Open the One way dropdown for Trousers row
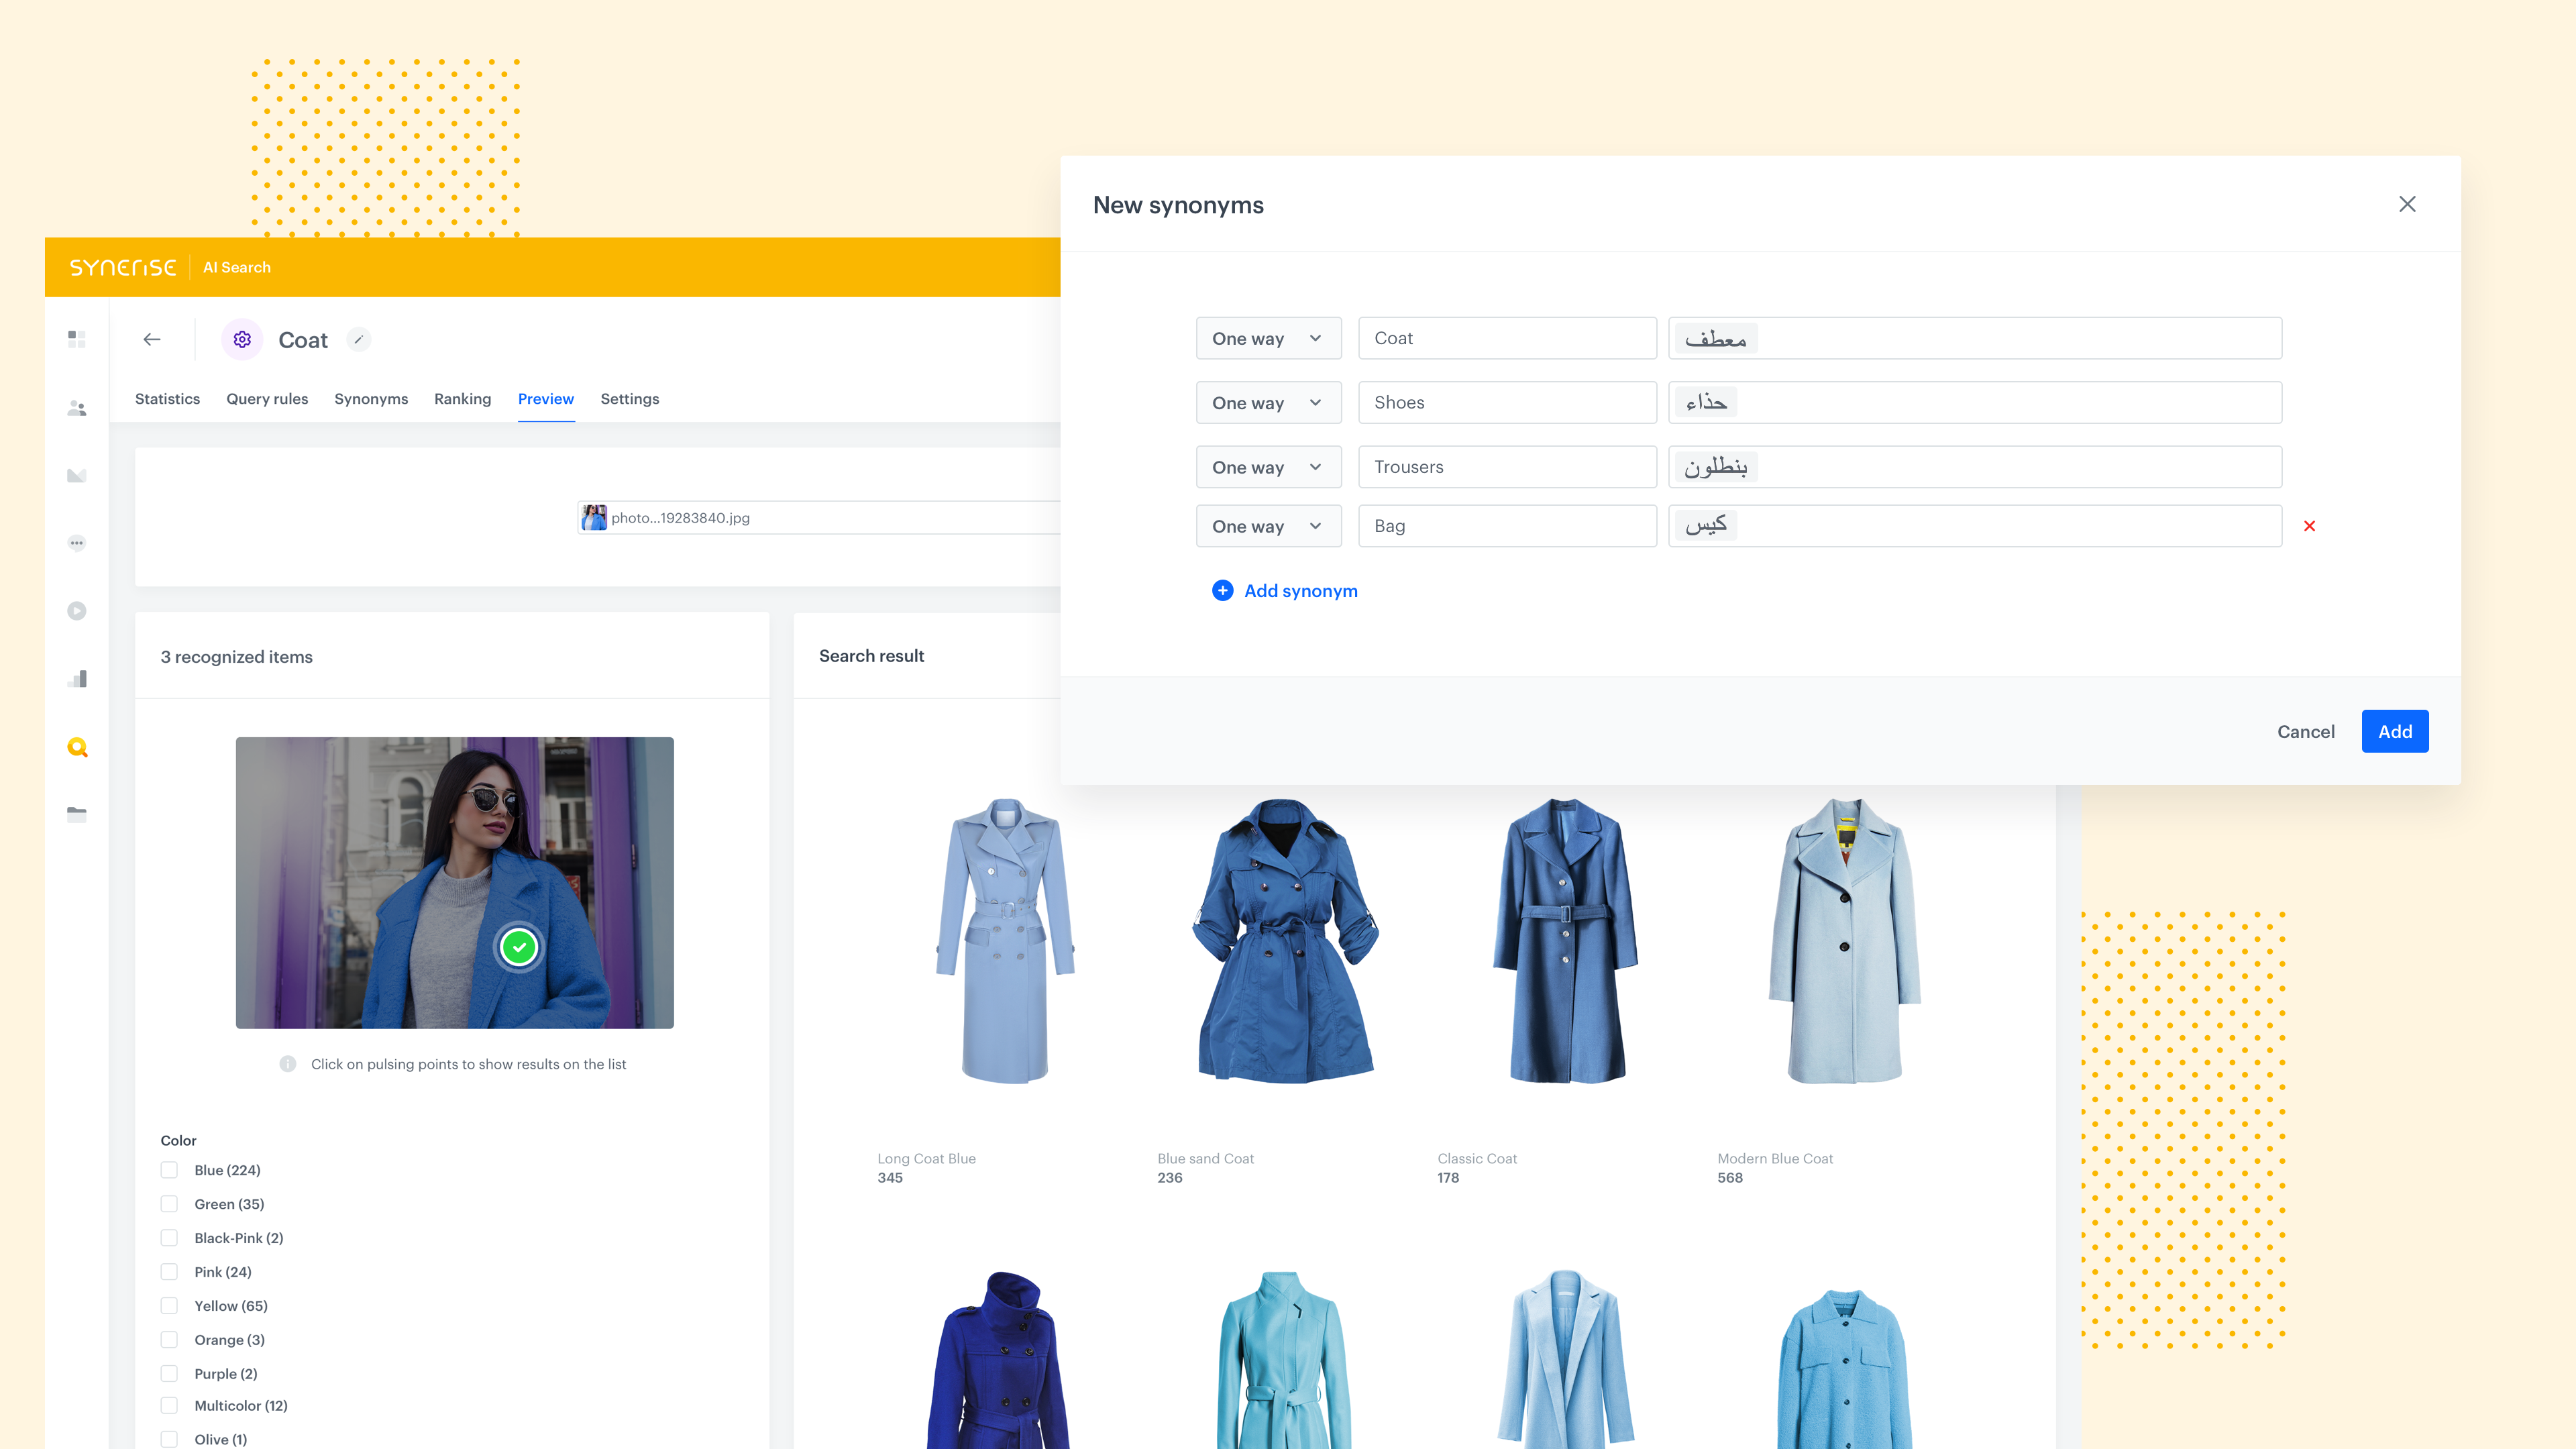2576x1449 pixels. [1268, 467]
